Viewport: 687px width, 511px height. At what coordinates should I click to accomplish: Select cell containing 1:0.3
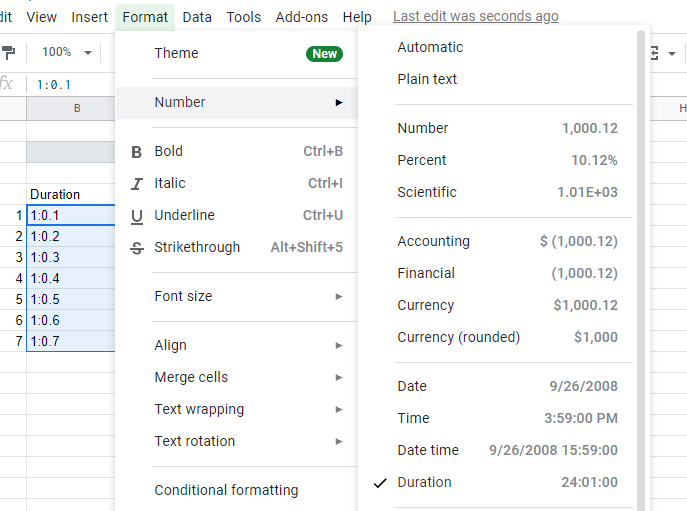click(71, 257)
